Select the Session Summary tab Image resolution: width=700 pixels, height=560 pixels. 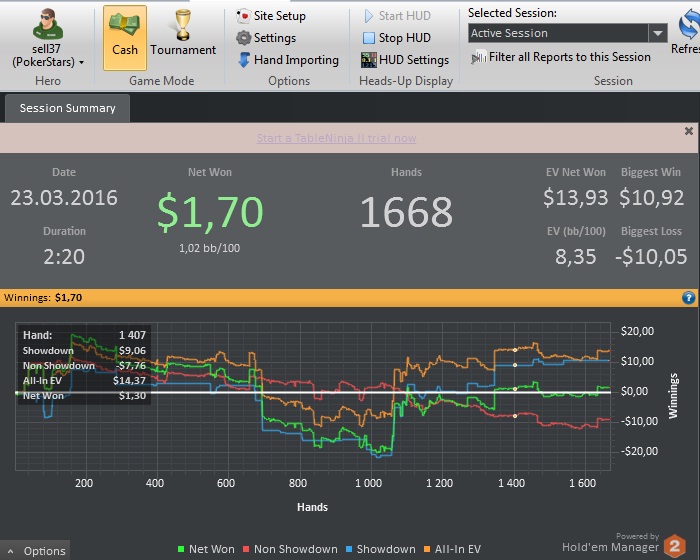[67, 108]
